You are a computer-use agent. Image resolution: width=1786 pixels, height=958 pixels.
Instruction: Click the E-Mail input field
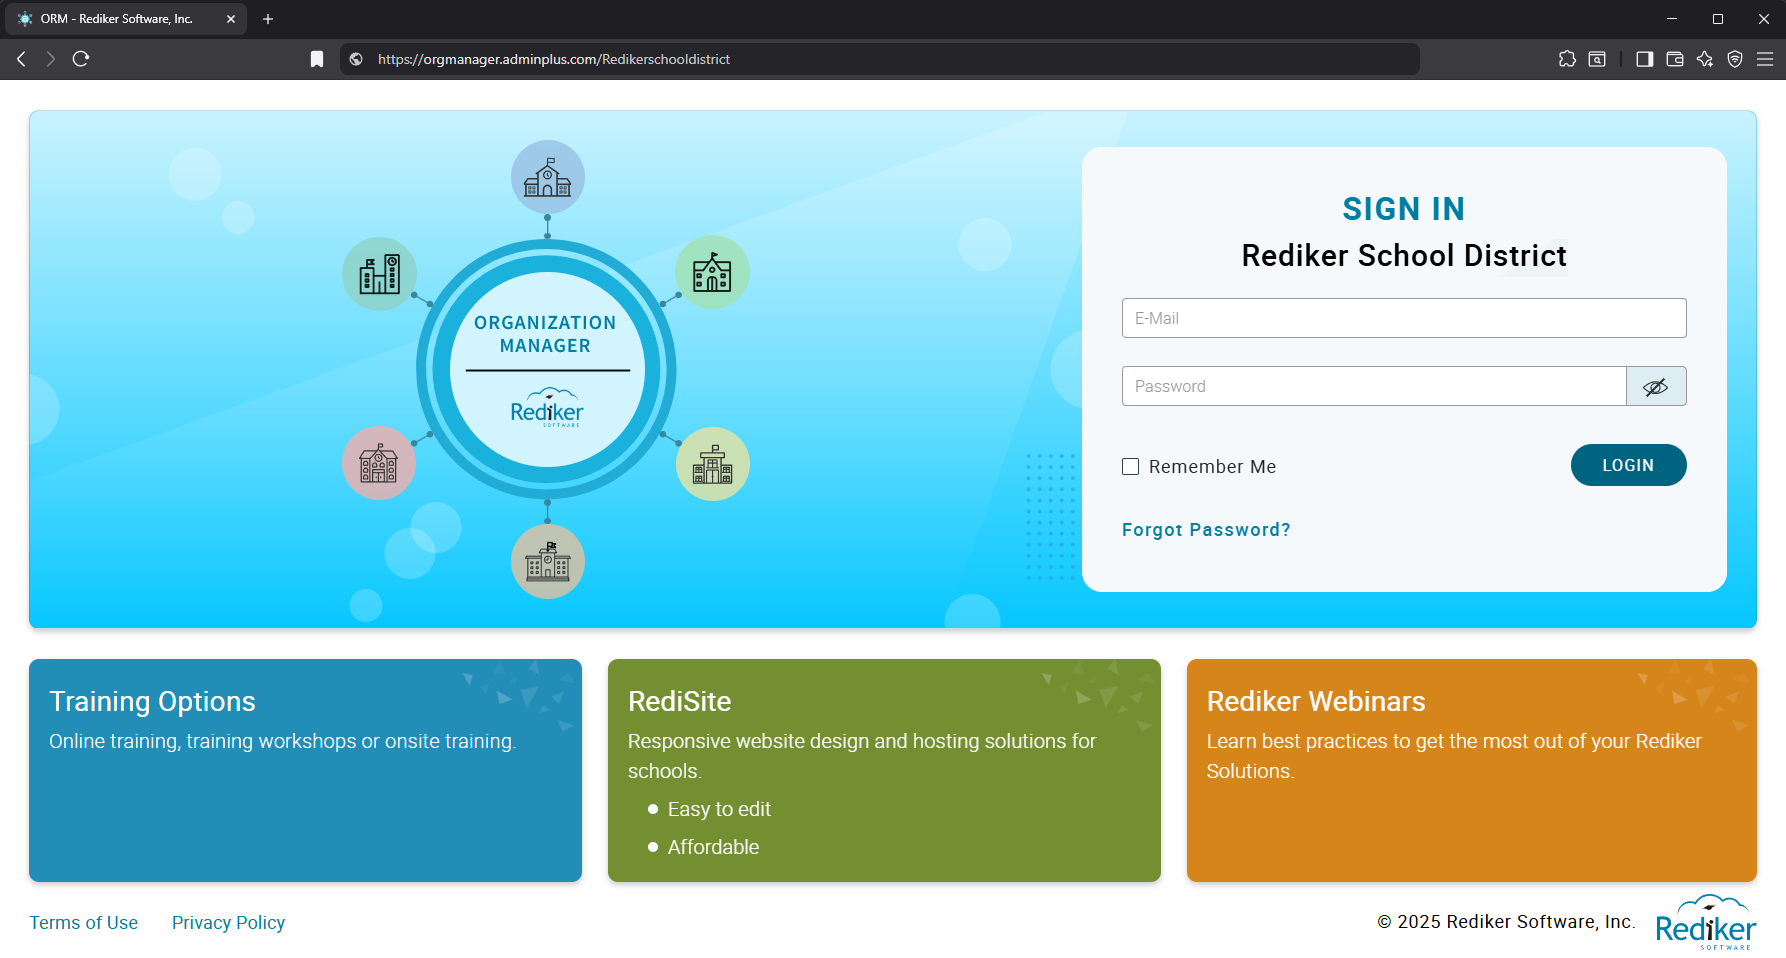point(1404,318)
